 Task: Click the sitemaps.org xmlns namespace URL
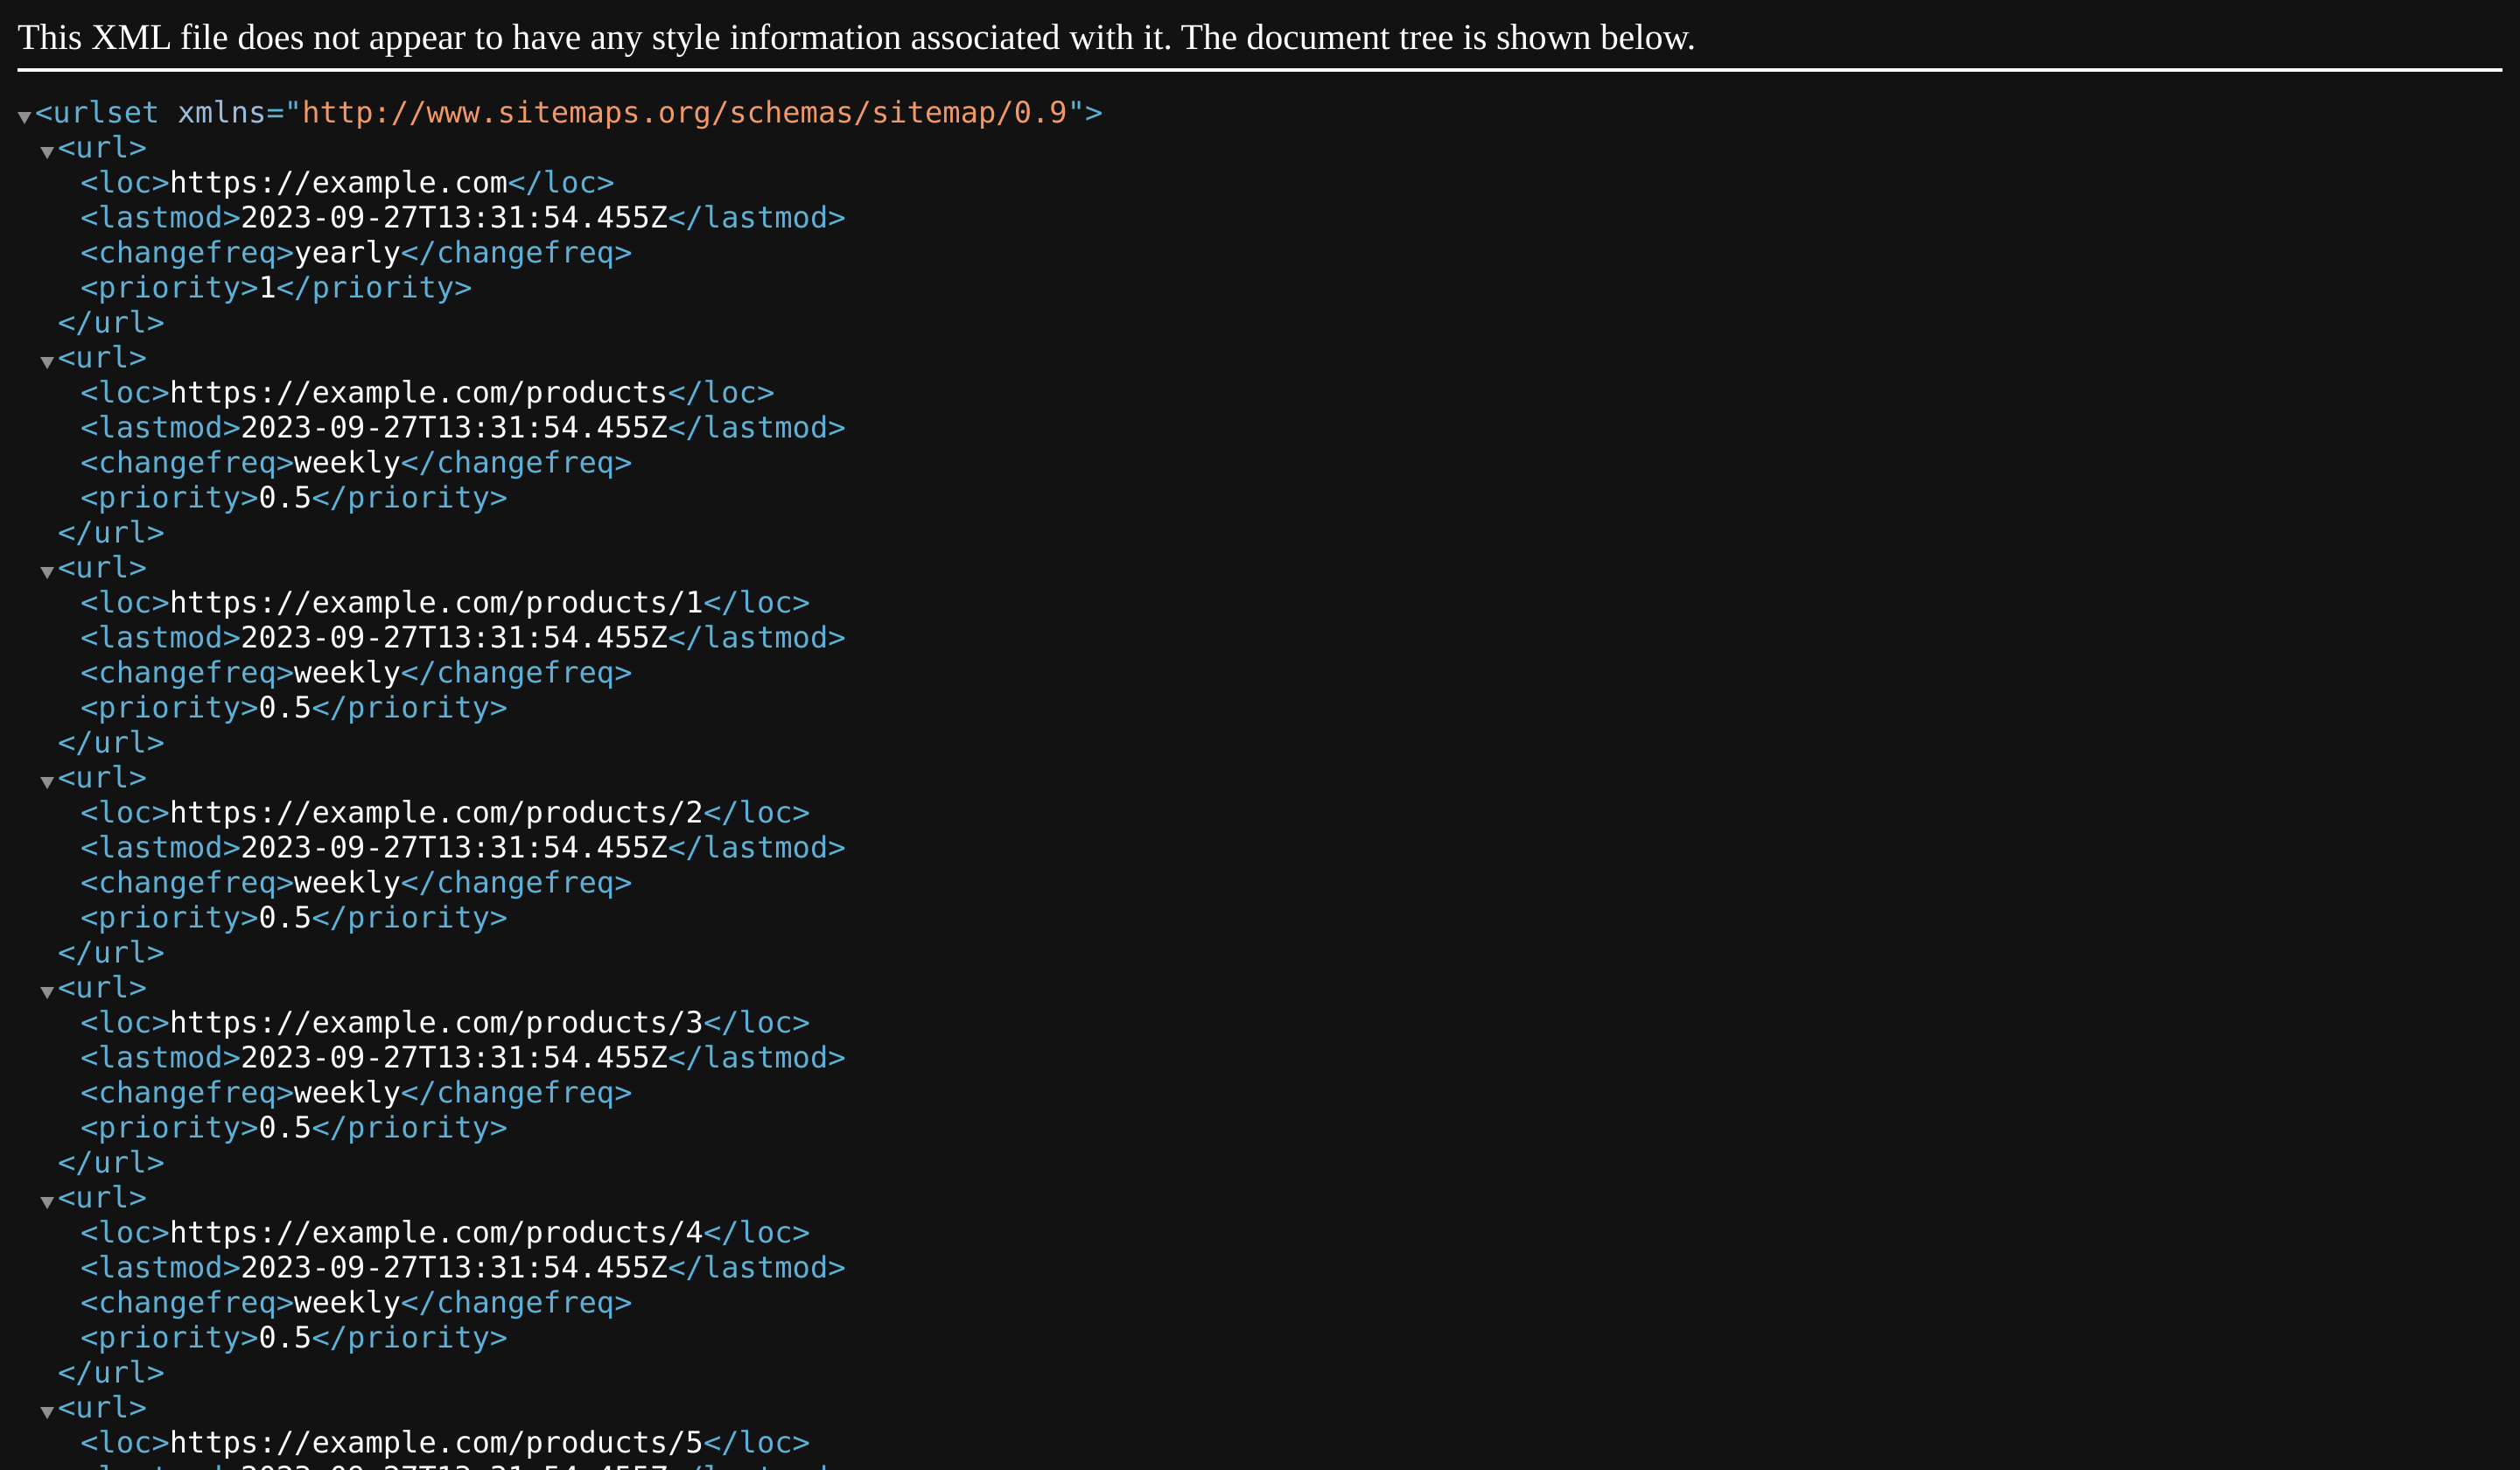tap(684, 113)
